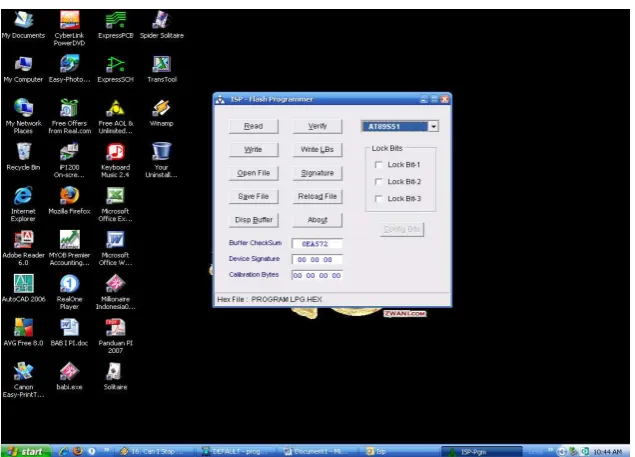The image size is (635, 457).
Task: Click the Calibration Bytes field
Action: click(317, 275)
